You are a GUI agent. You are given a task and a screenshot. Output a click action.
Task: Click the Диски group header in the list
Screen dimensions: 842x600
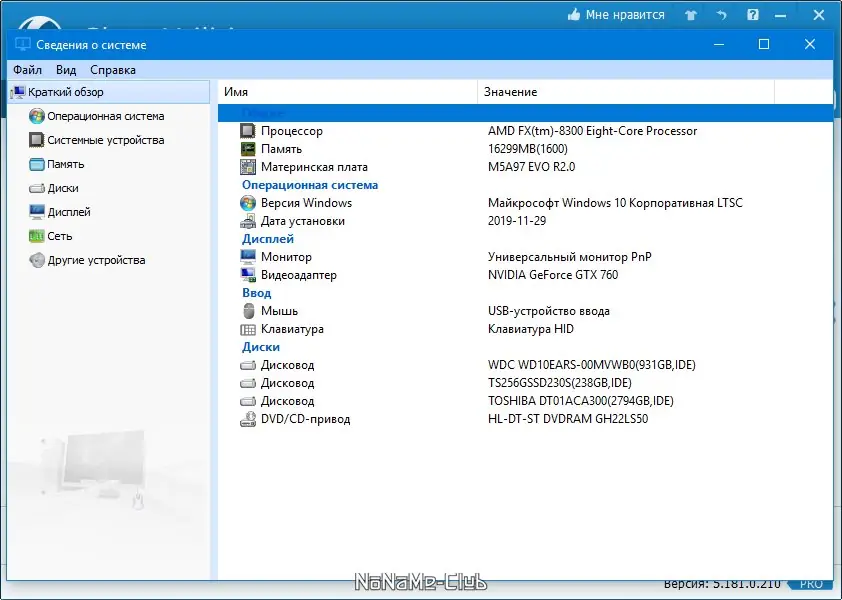click(x=261, y=347)
